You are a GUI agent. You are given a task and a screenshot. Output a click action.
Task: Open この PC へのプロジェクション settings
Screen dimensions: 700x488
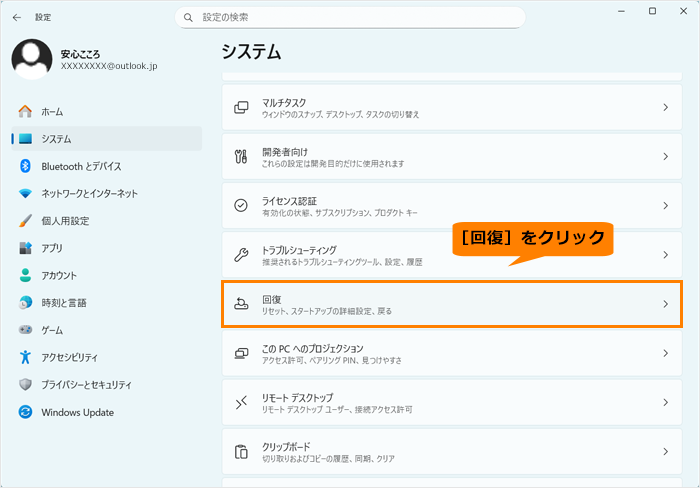pyautogui.click(x=450, y=353)
